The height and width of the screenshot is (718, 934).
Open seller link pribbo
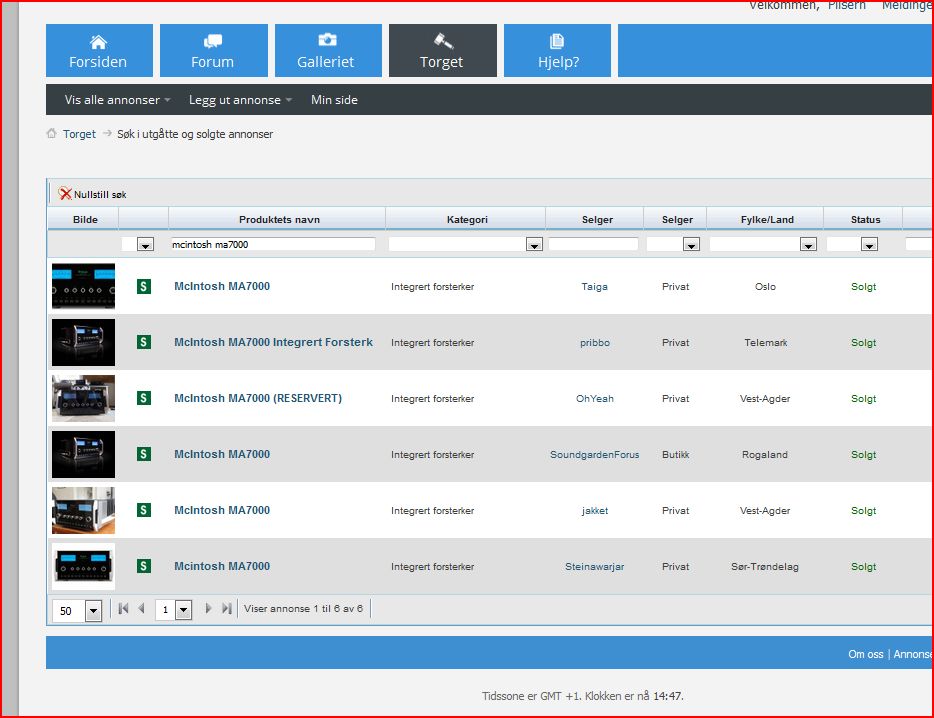(x=594, y=343)
